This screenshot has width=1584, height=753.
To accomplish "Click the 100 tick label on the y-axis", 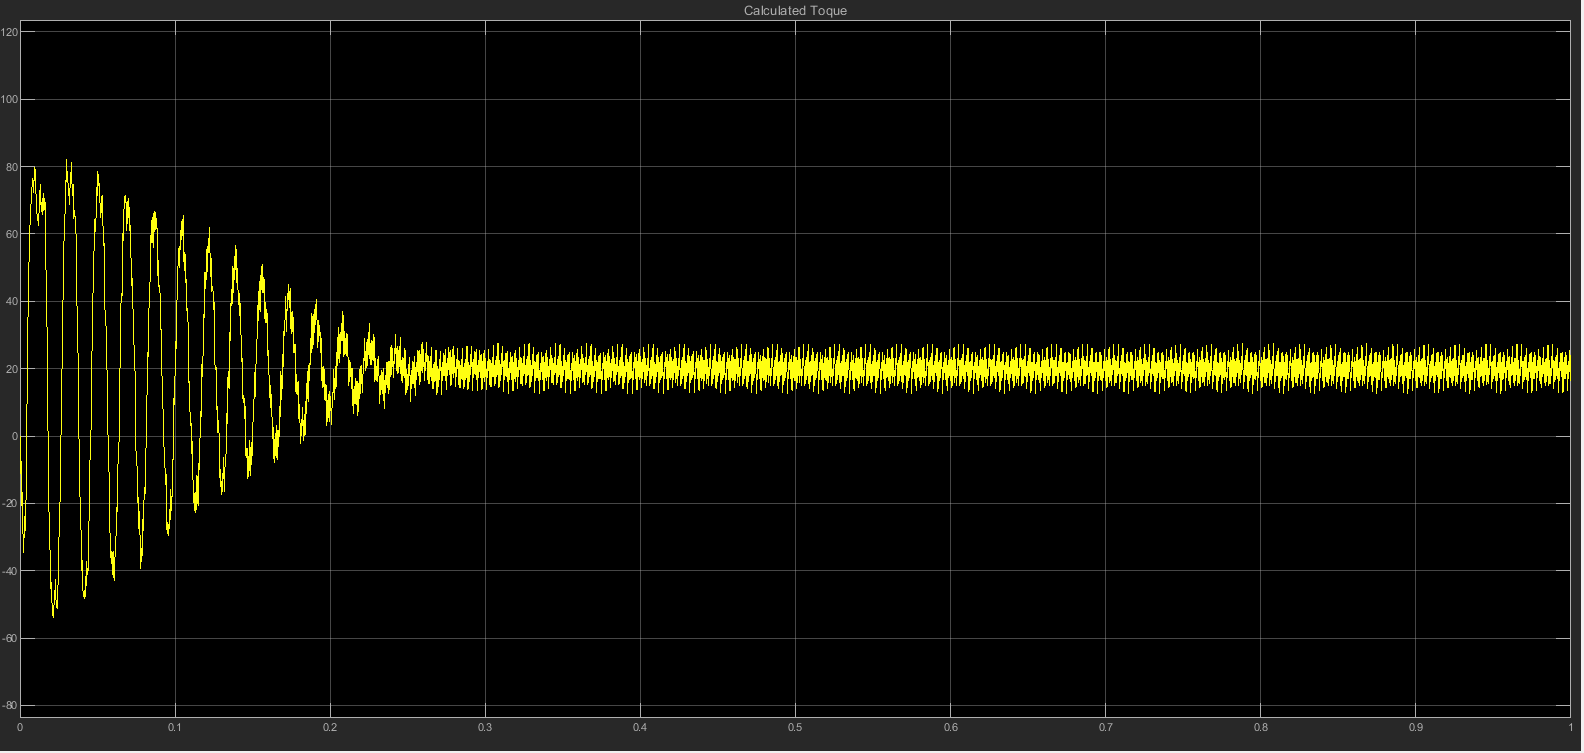I will (10, 100).
